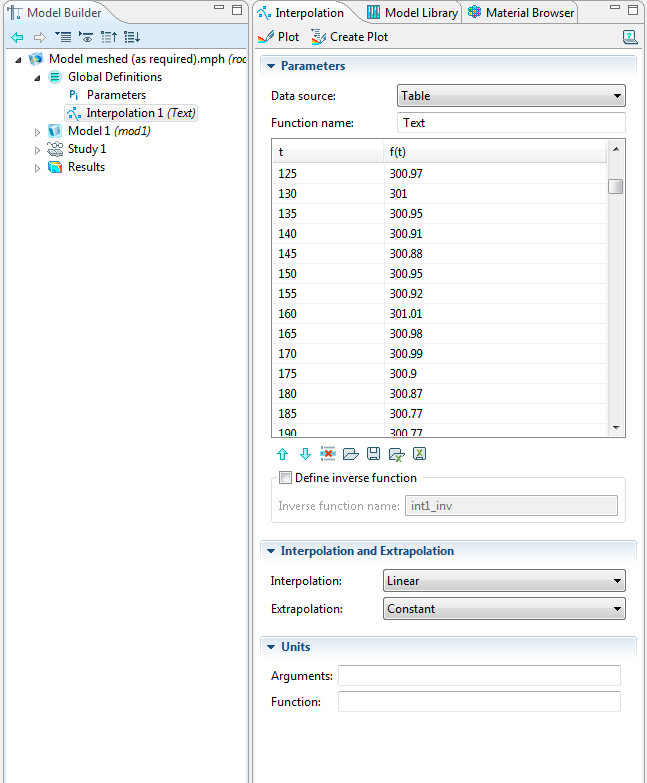
Task: Click the Expand All tree icon
Action: pyautogui.click(x=131, y=37)
